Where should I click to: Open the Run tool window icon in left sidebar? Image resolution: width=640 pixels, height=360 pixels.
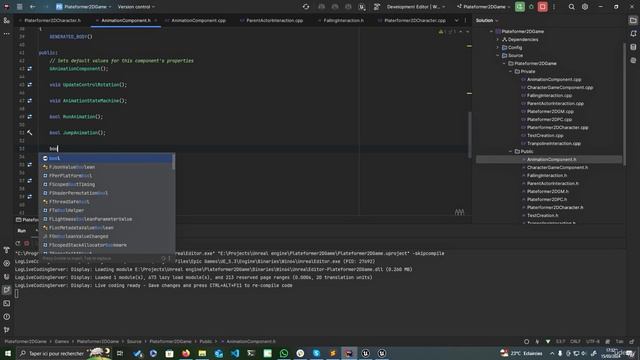[x=7, y=290]
